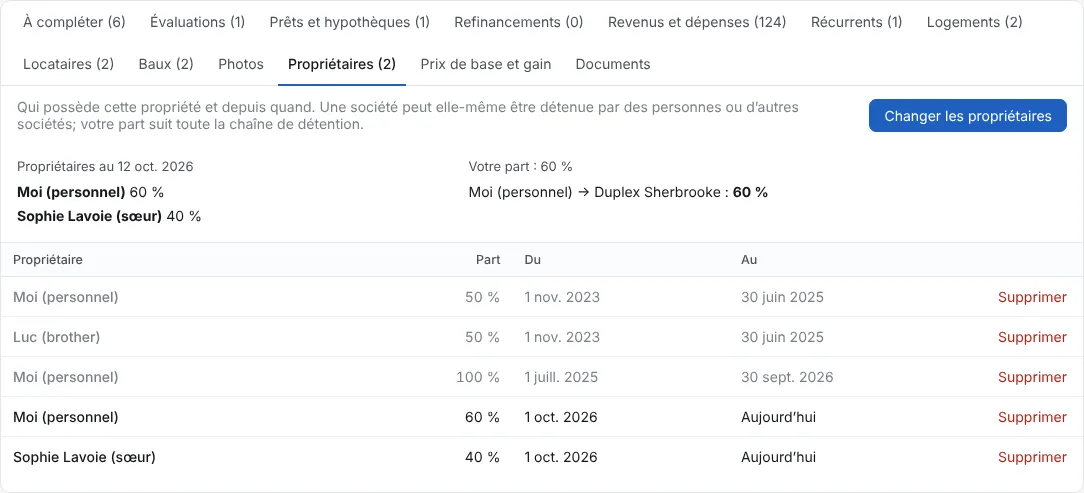
Task: Click 1 nov. 2023 in Luc row
Action: (563, 337)
